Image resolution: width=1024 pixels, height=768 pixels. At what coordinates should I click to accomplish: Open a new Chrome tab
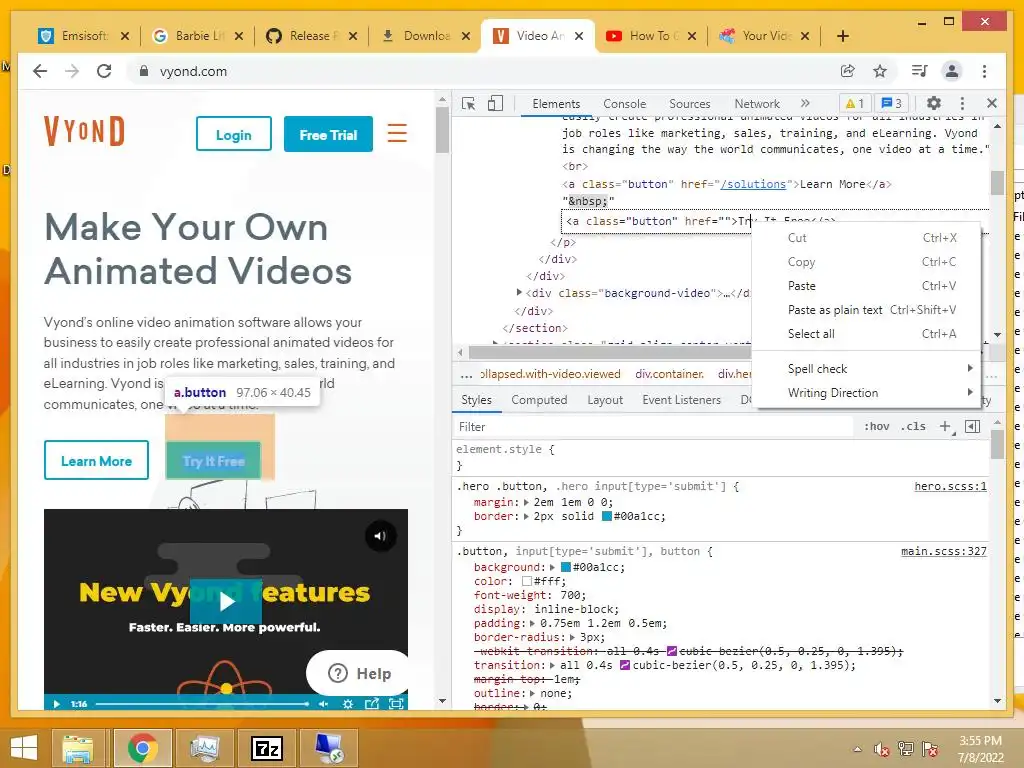point(843,36)
